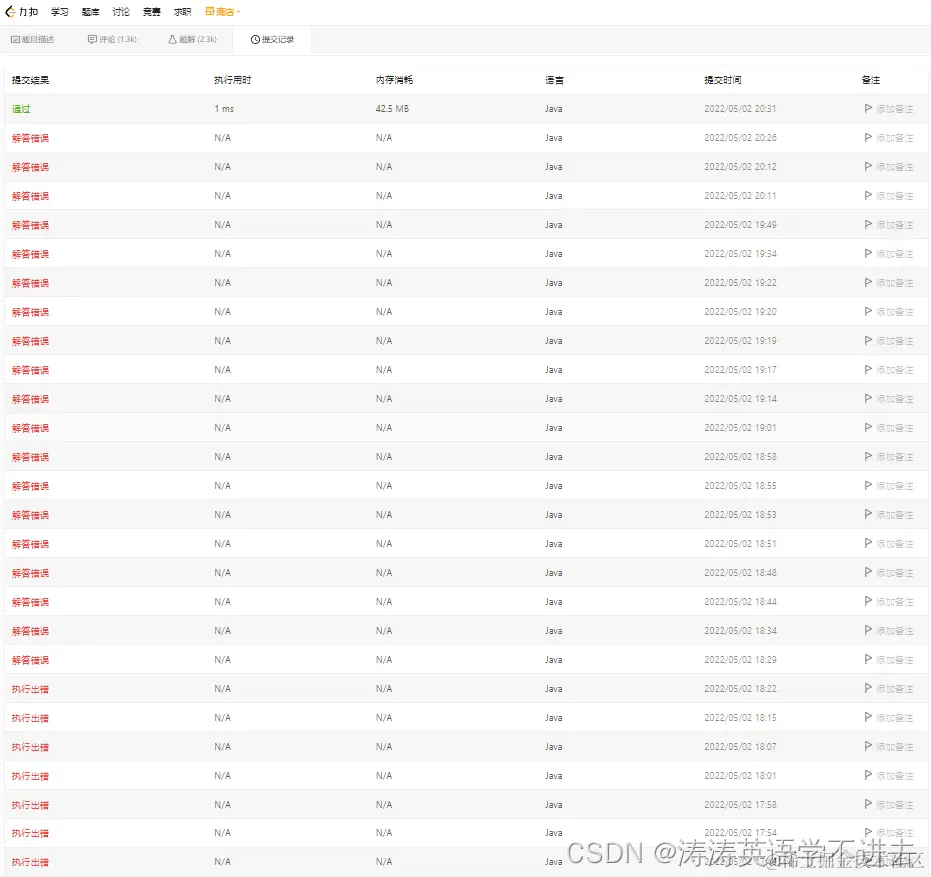Screen dimensions: 931x877
Task: Click the 提交时间 column header
Action: [723, 80]
